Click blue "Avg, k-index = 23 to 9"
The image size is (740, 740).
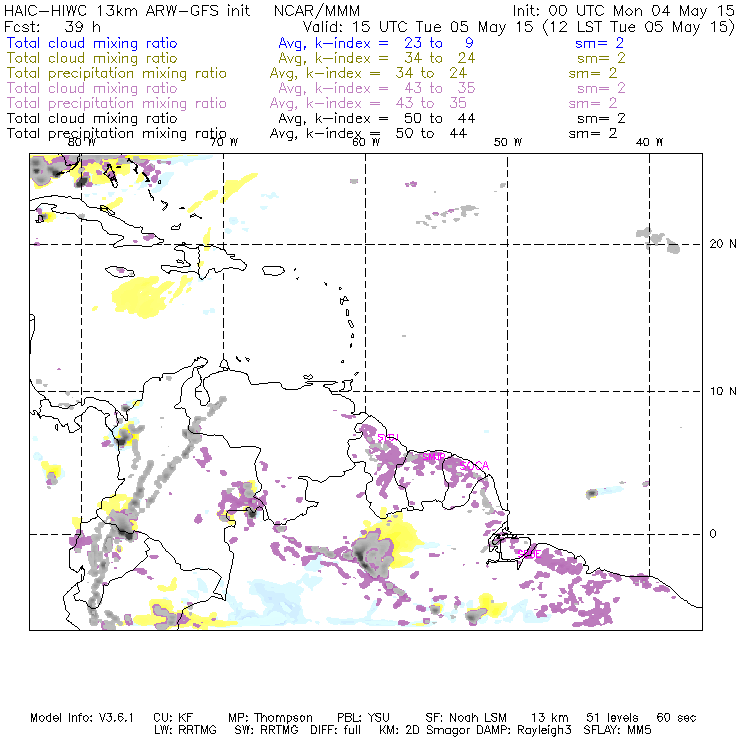point(376,43)
